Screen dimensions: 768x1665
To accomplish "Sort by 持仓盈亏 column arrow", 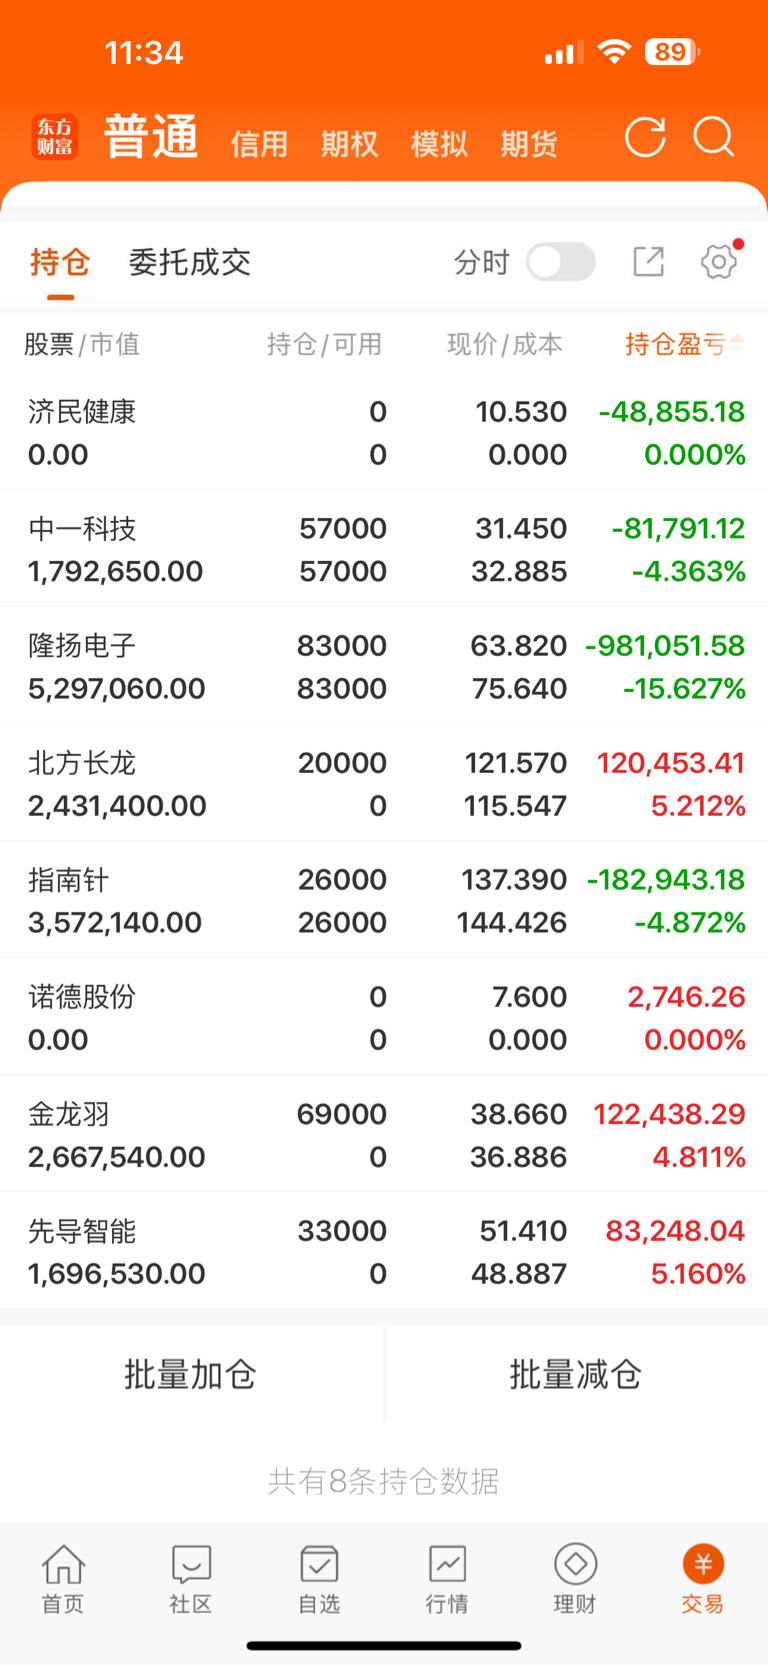I will [x=736, y=344].
